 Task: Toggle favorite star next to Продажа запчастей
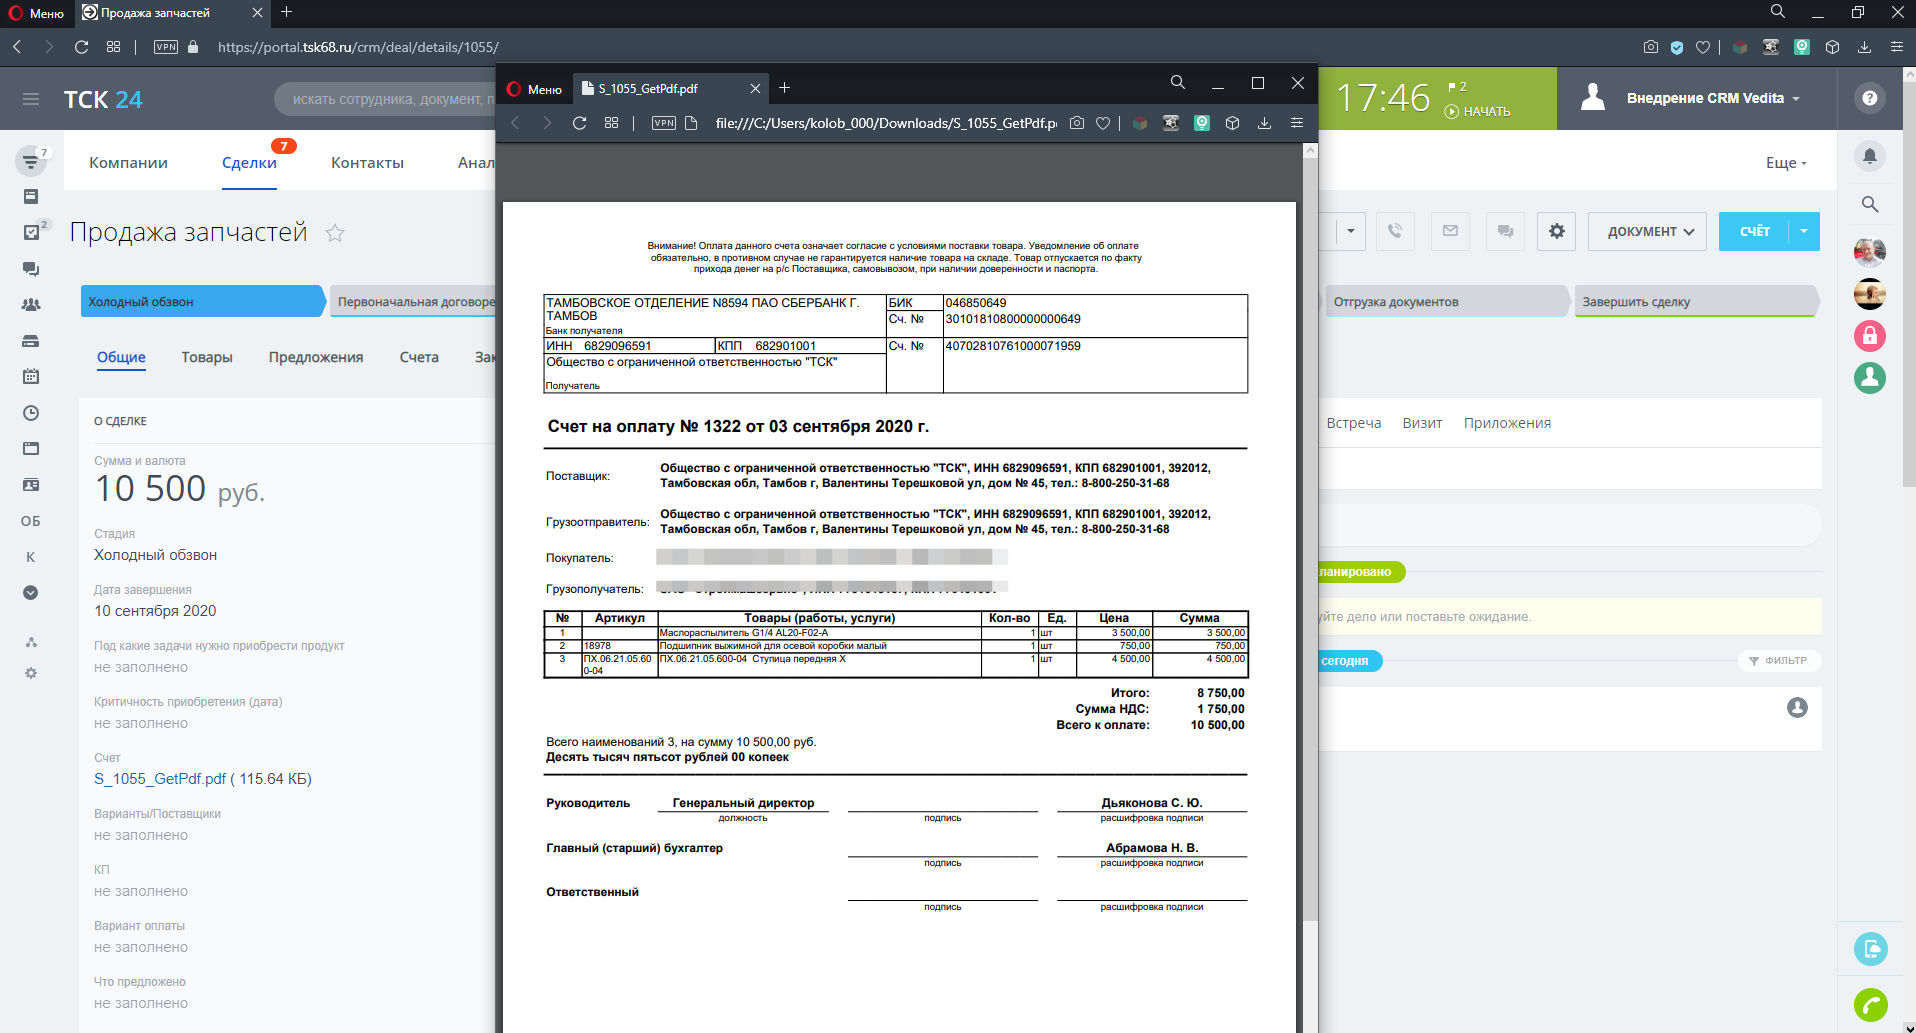click(335, 233)
